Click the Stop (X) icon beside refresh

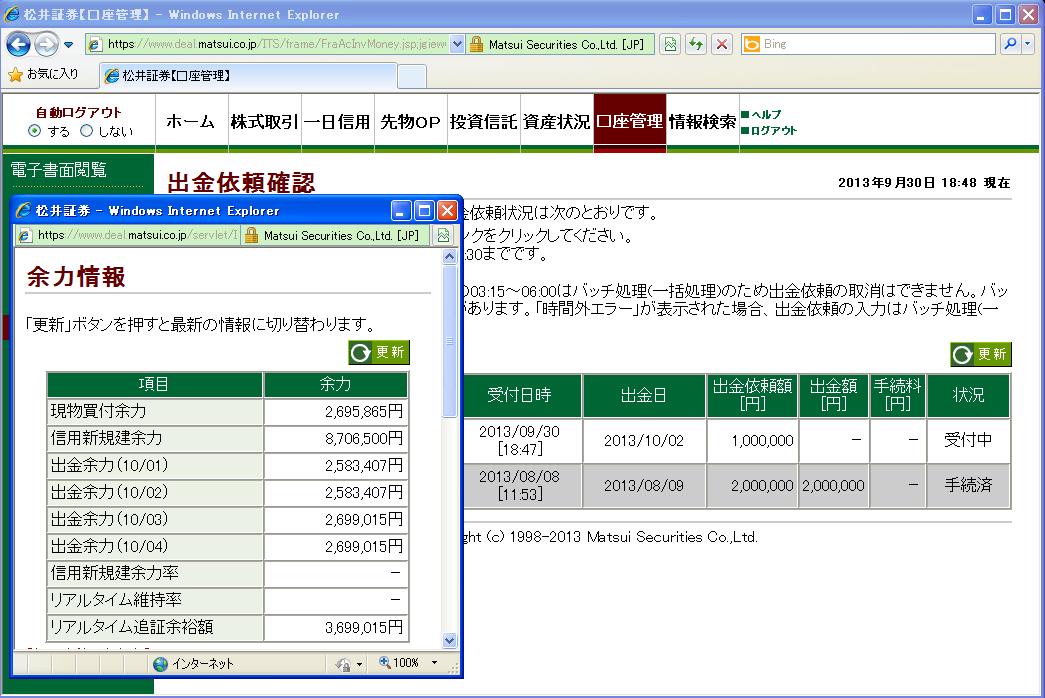point(721,44)
